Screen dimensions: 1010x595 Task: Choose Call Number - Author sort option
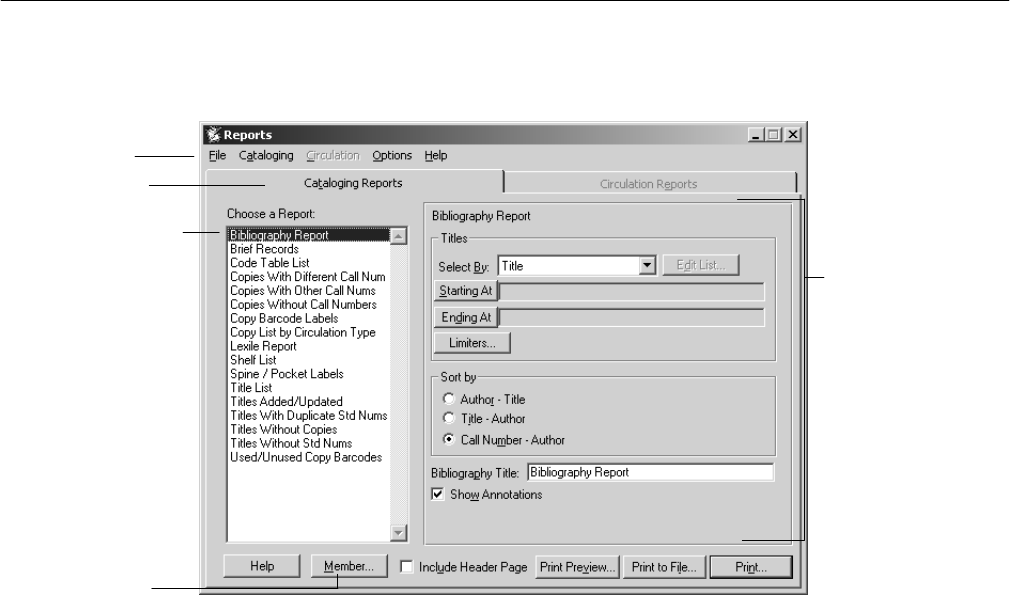click(449, 439)
